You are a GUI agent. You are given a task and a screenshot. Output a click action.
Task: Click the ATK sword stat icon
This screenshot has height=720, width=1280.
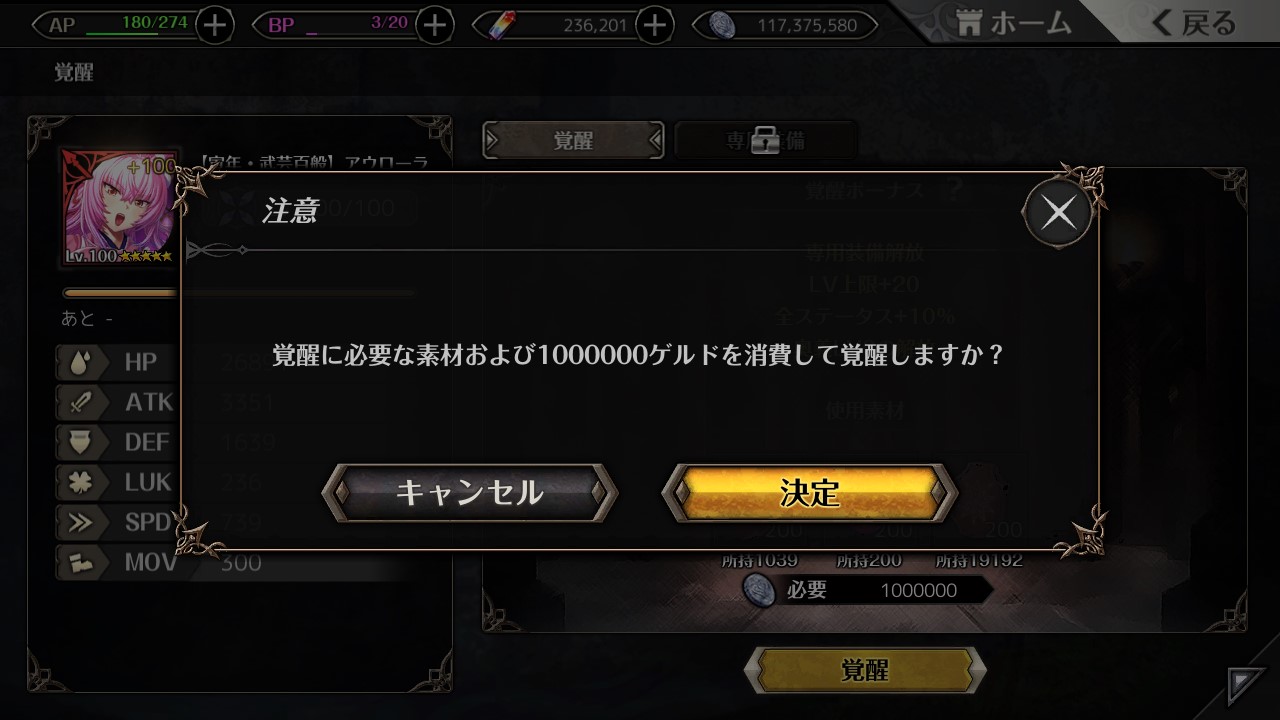pyautogui.click(x=80, y=402)
